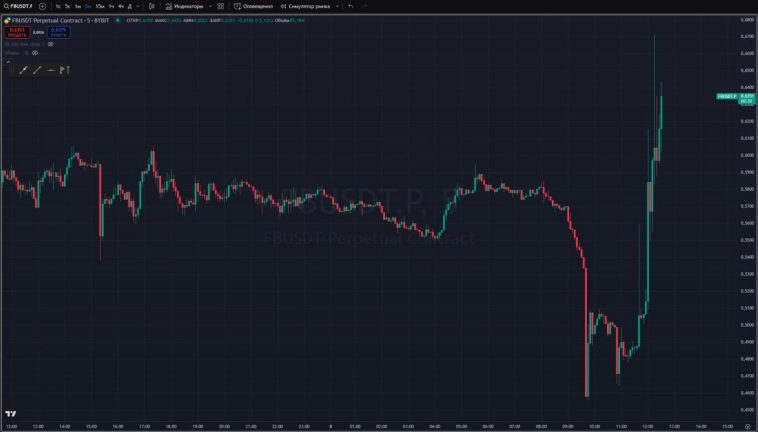The height and width of the screenshot is (432, 758).
Task: Select the 15-minute timeframe
Action: 100,6
